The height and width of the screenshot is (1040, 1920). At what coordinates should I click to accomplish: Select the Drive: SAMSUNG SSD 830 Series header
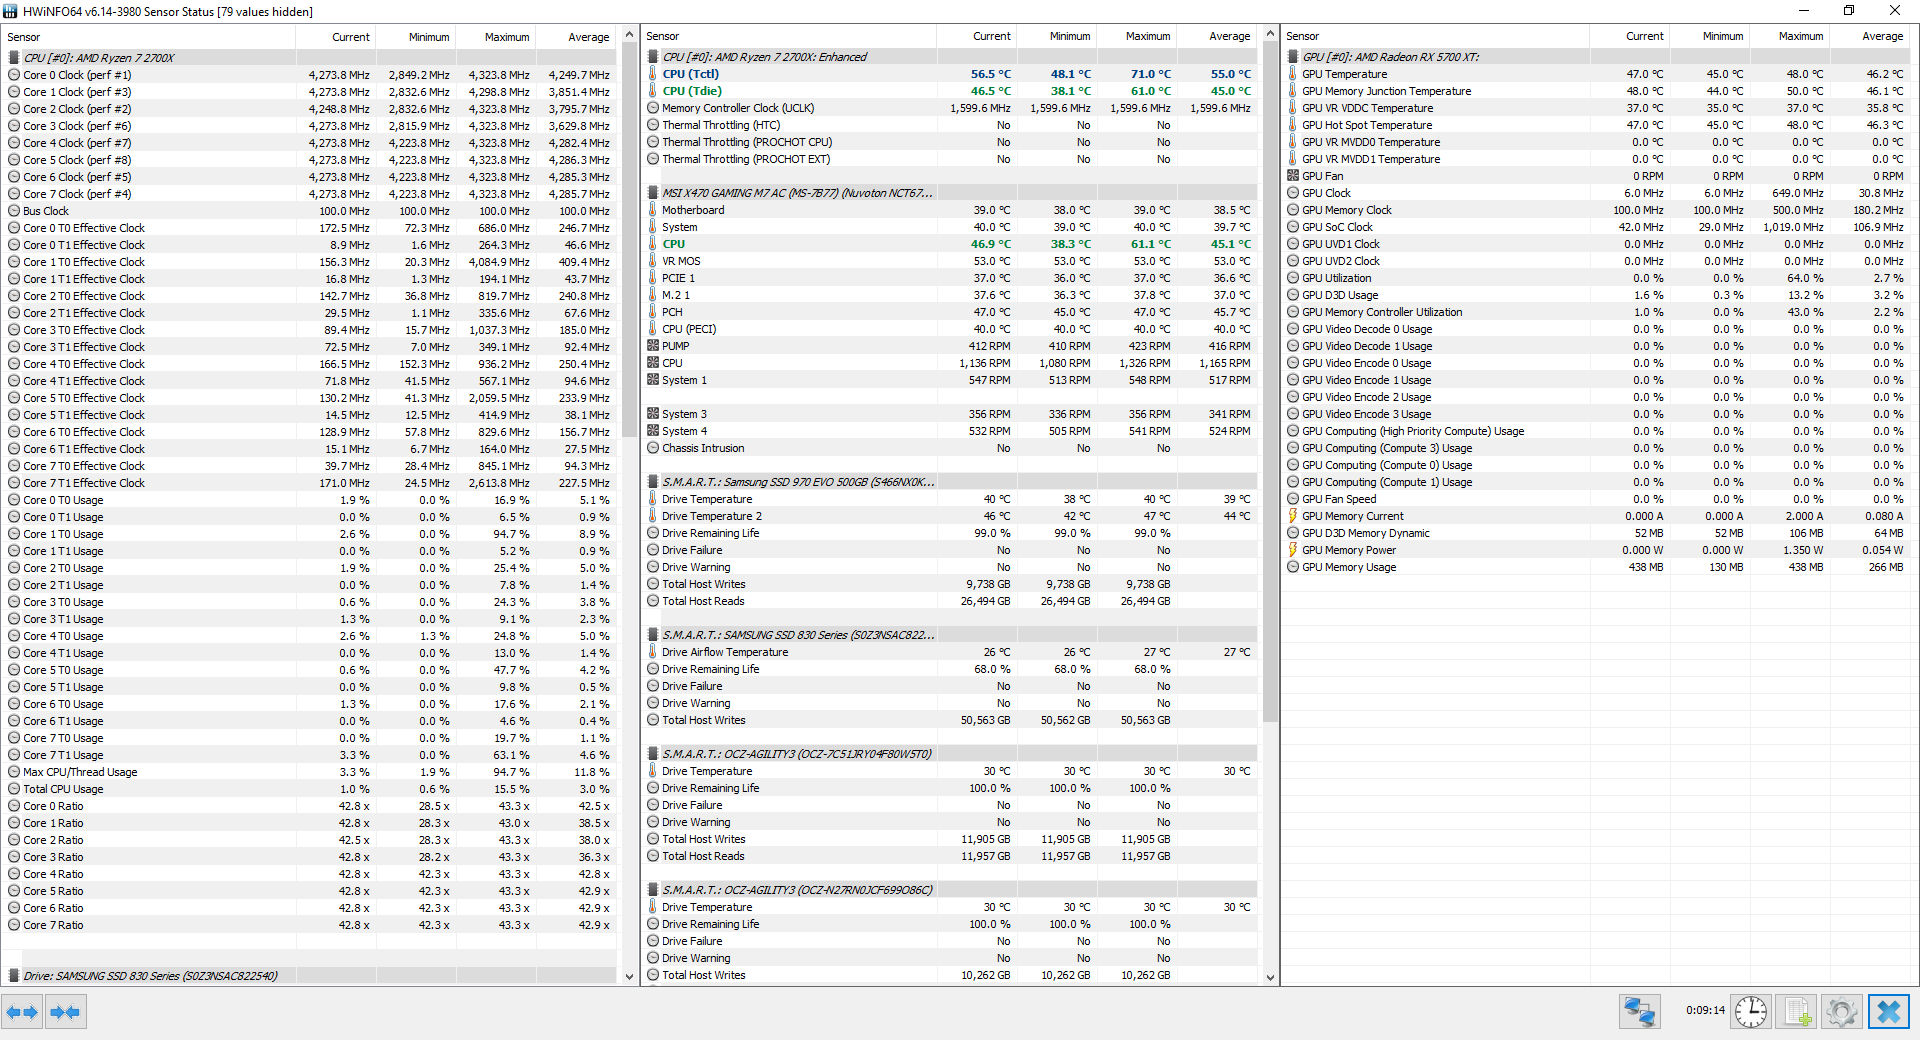click(310, 976)
